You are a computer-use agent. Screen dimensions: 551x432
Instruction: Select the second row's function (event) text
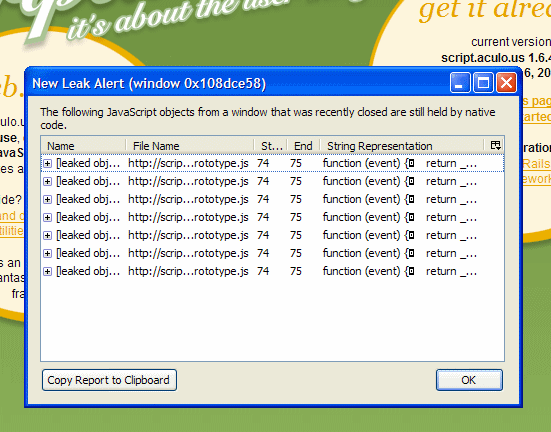pos(362,181)
